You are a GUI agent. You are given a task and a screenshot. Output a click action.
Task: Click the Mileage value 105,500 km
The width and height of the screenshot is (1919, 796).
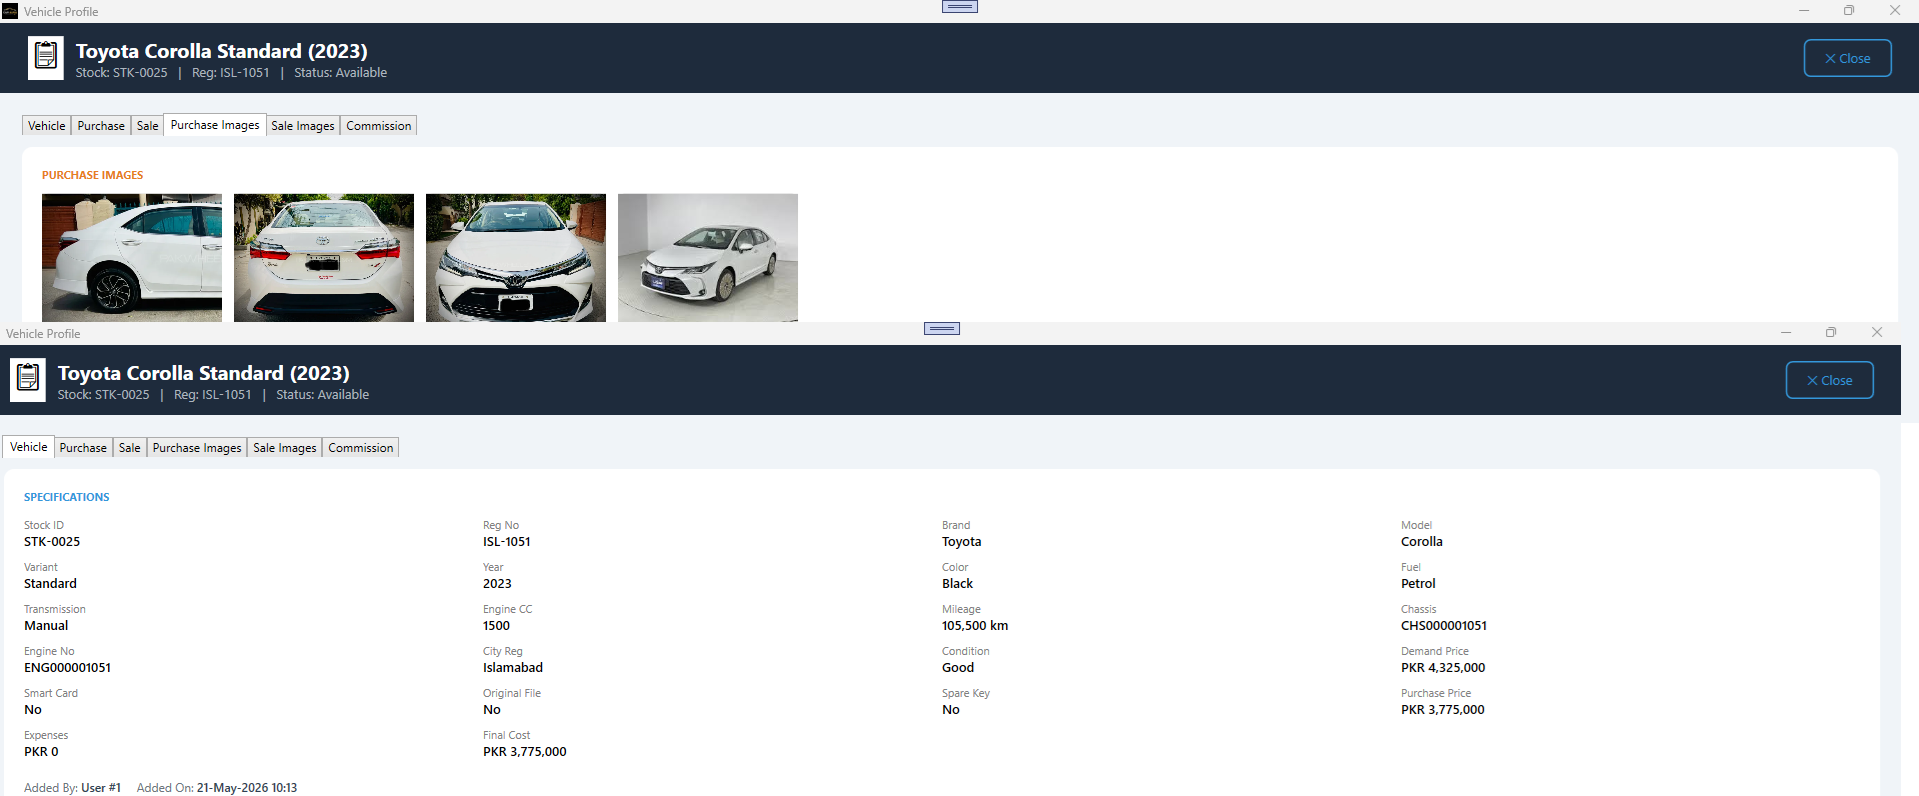pyautogui.click(x=975, y=626)
